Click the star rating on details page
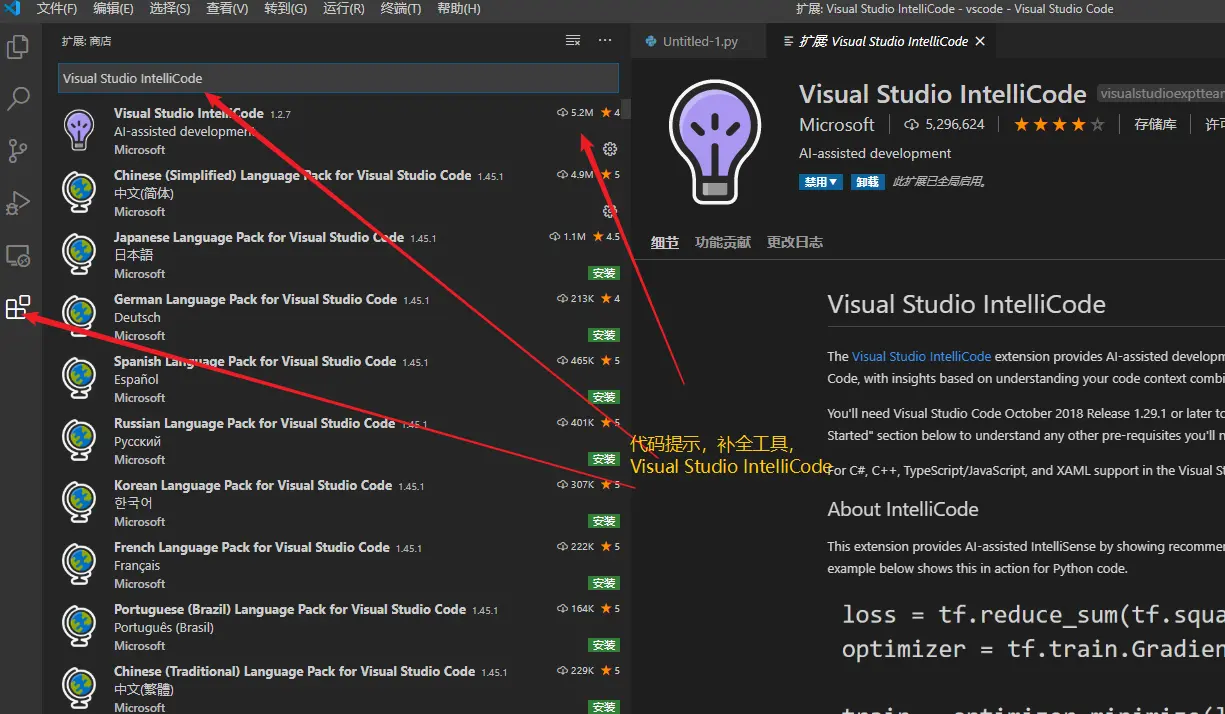Image resolution: width=1225 pixels, height=714 pixels. tap(1059, 125)
